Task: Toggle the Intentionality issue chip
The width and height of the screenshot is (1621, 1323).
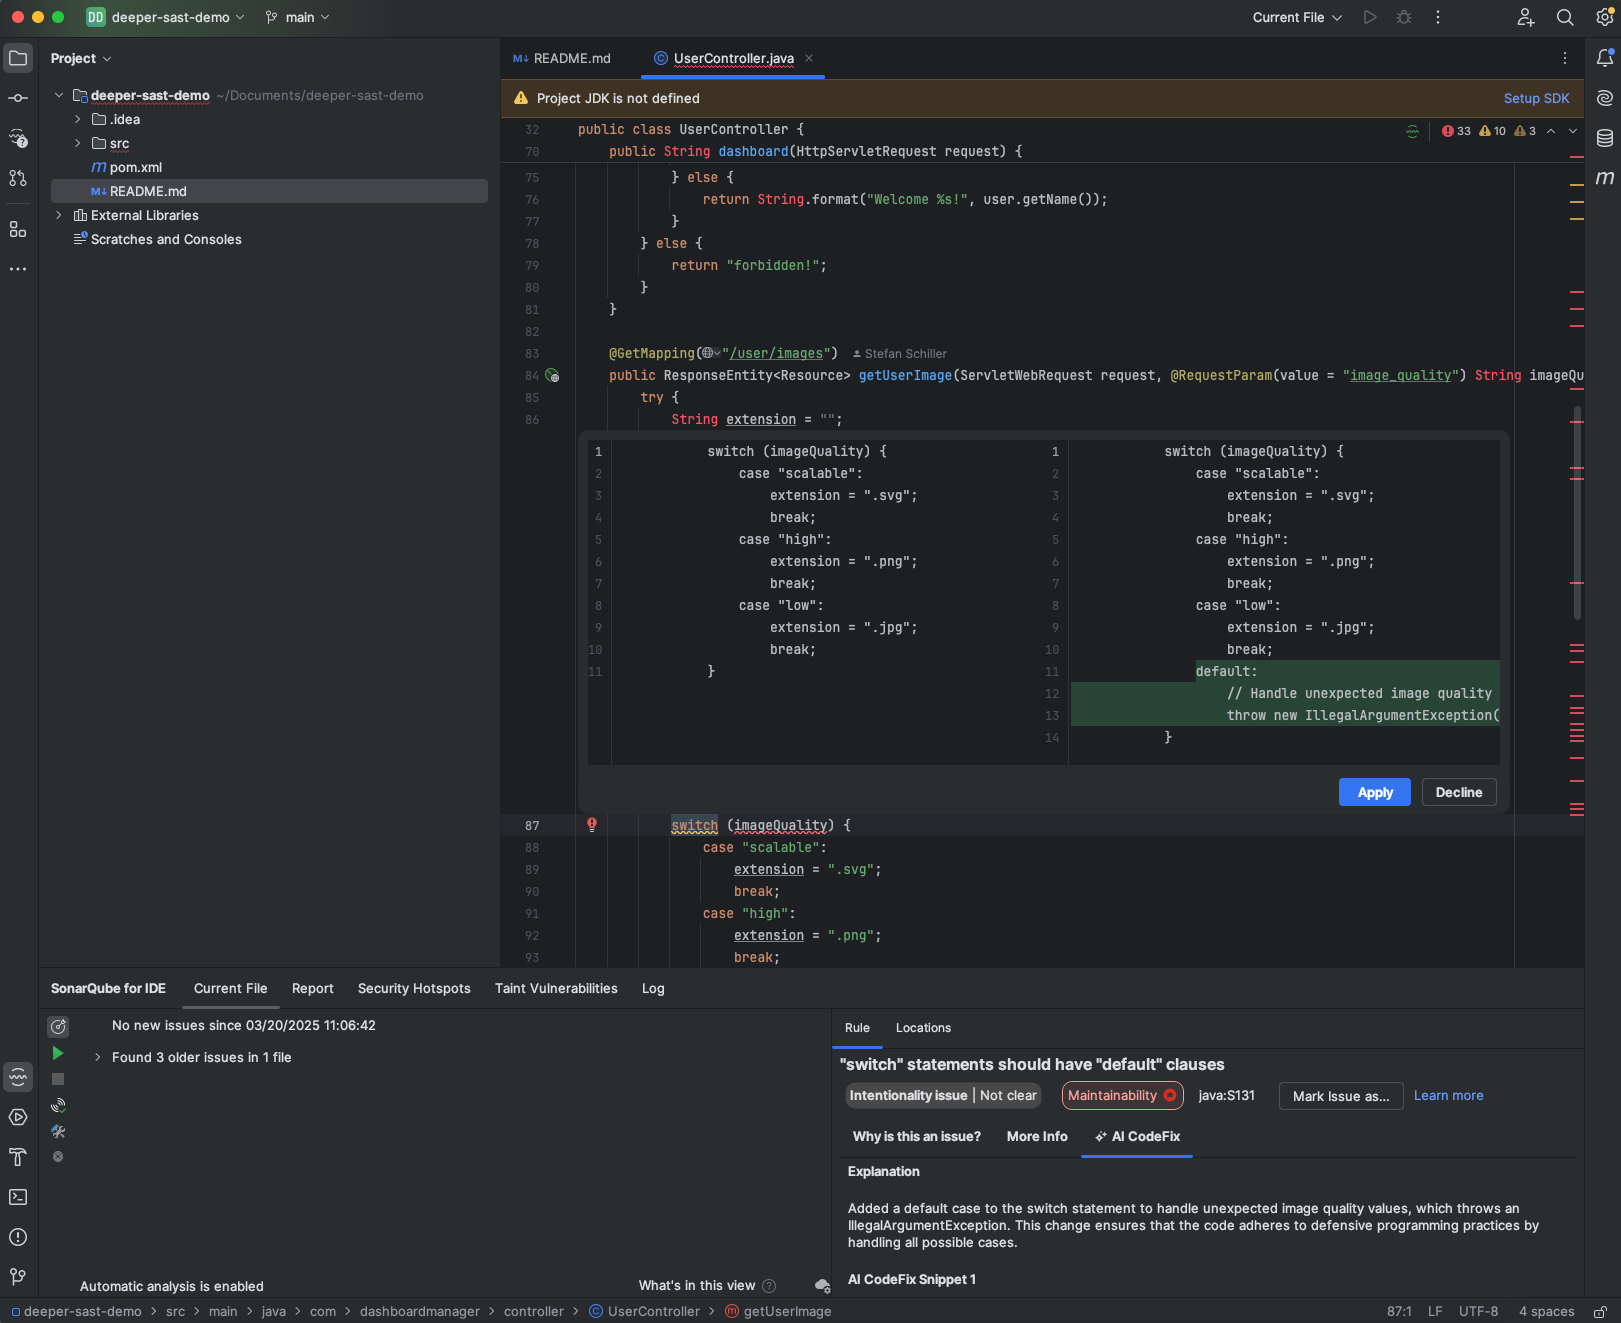Action: click(942, 1095)
